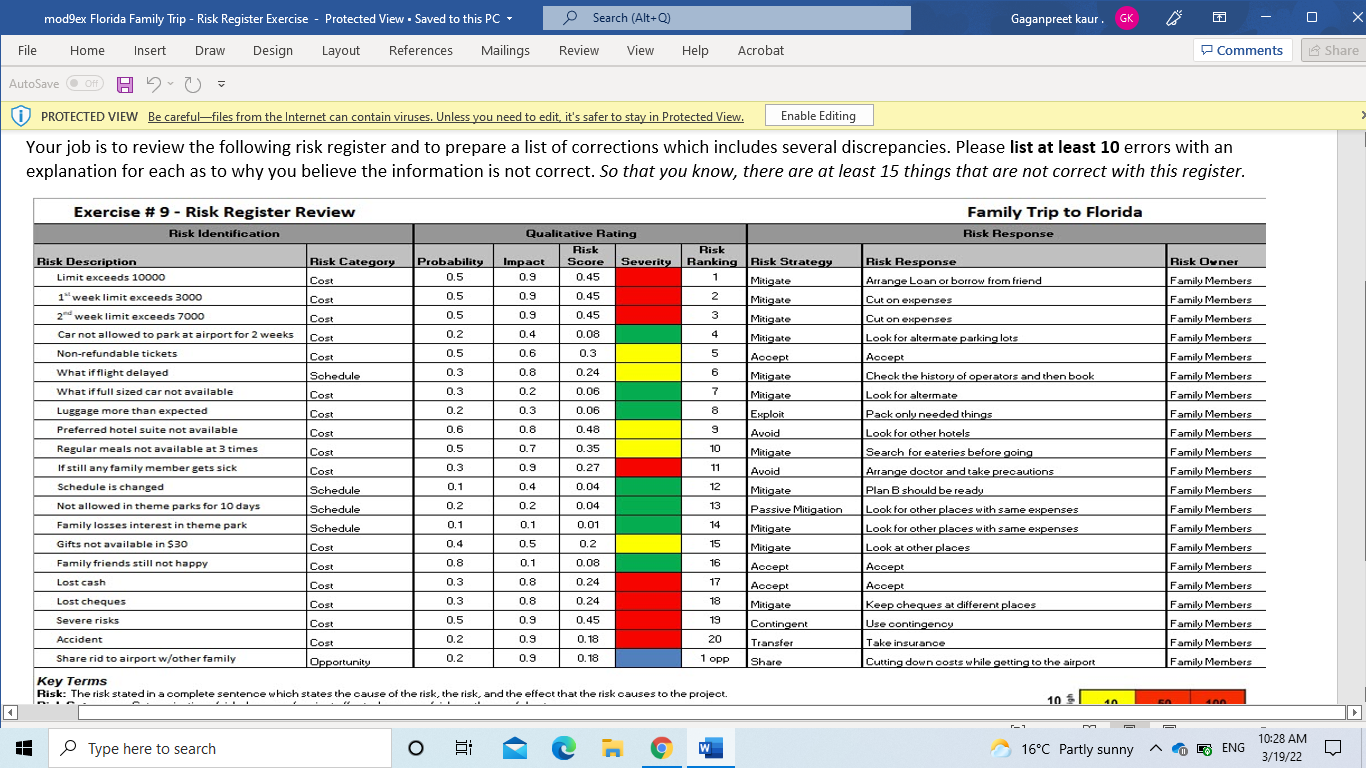
Task: Click the 'Family Trip to Florida' heading
Action: click(x=1054, y=212)
